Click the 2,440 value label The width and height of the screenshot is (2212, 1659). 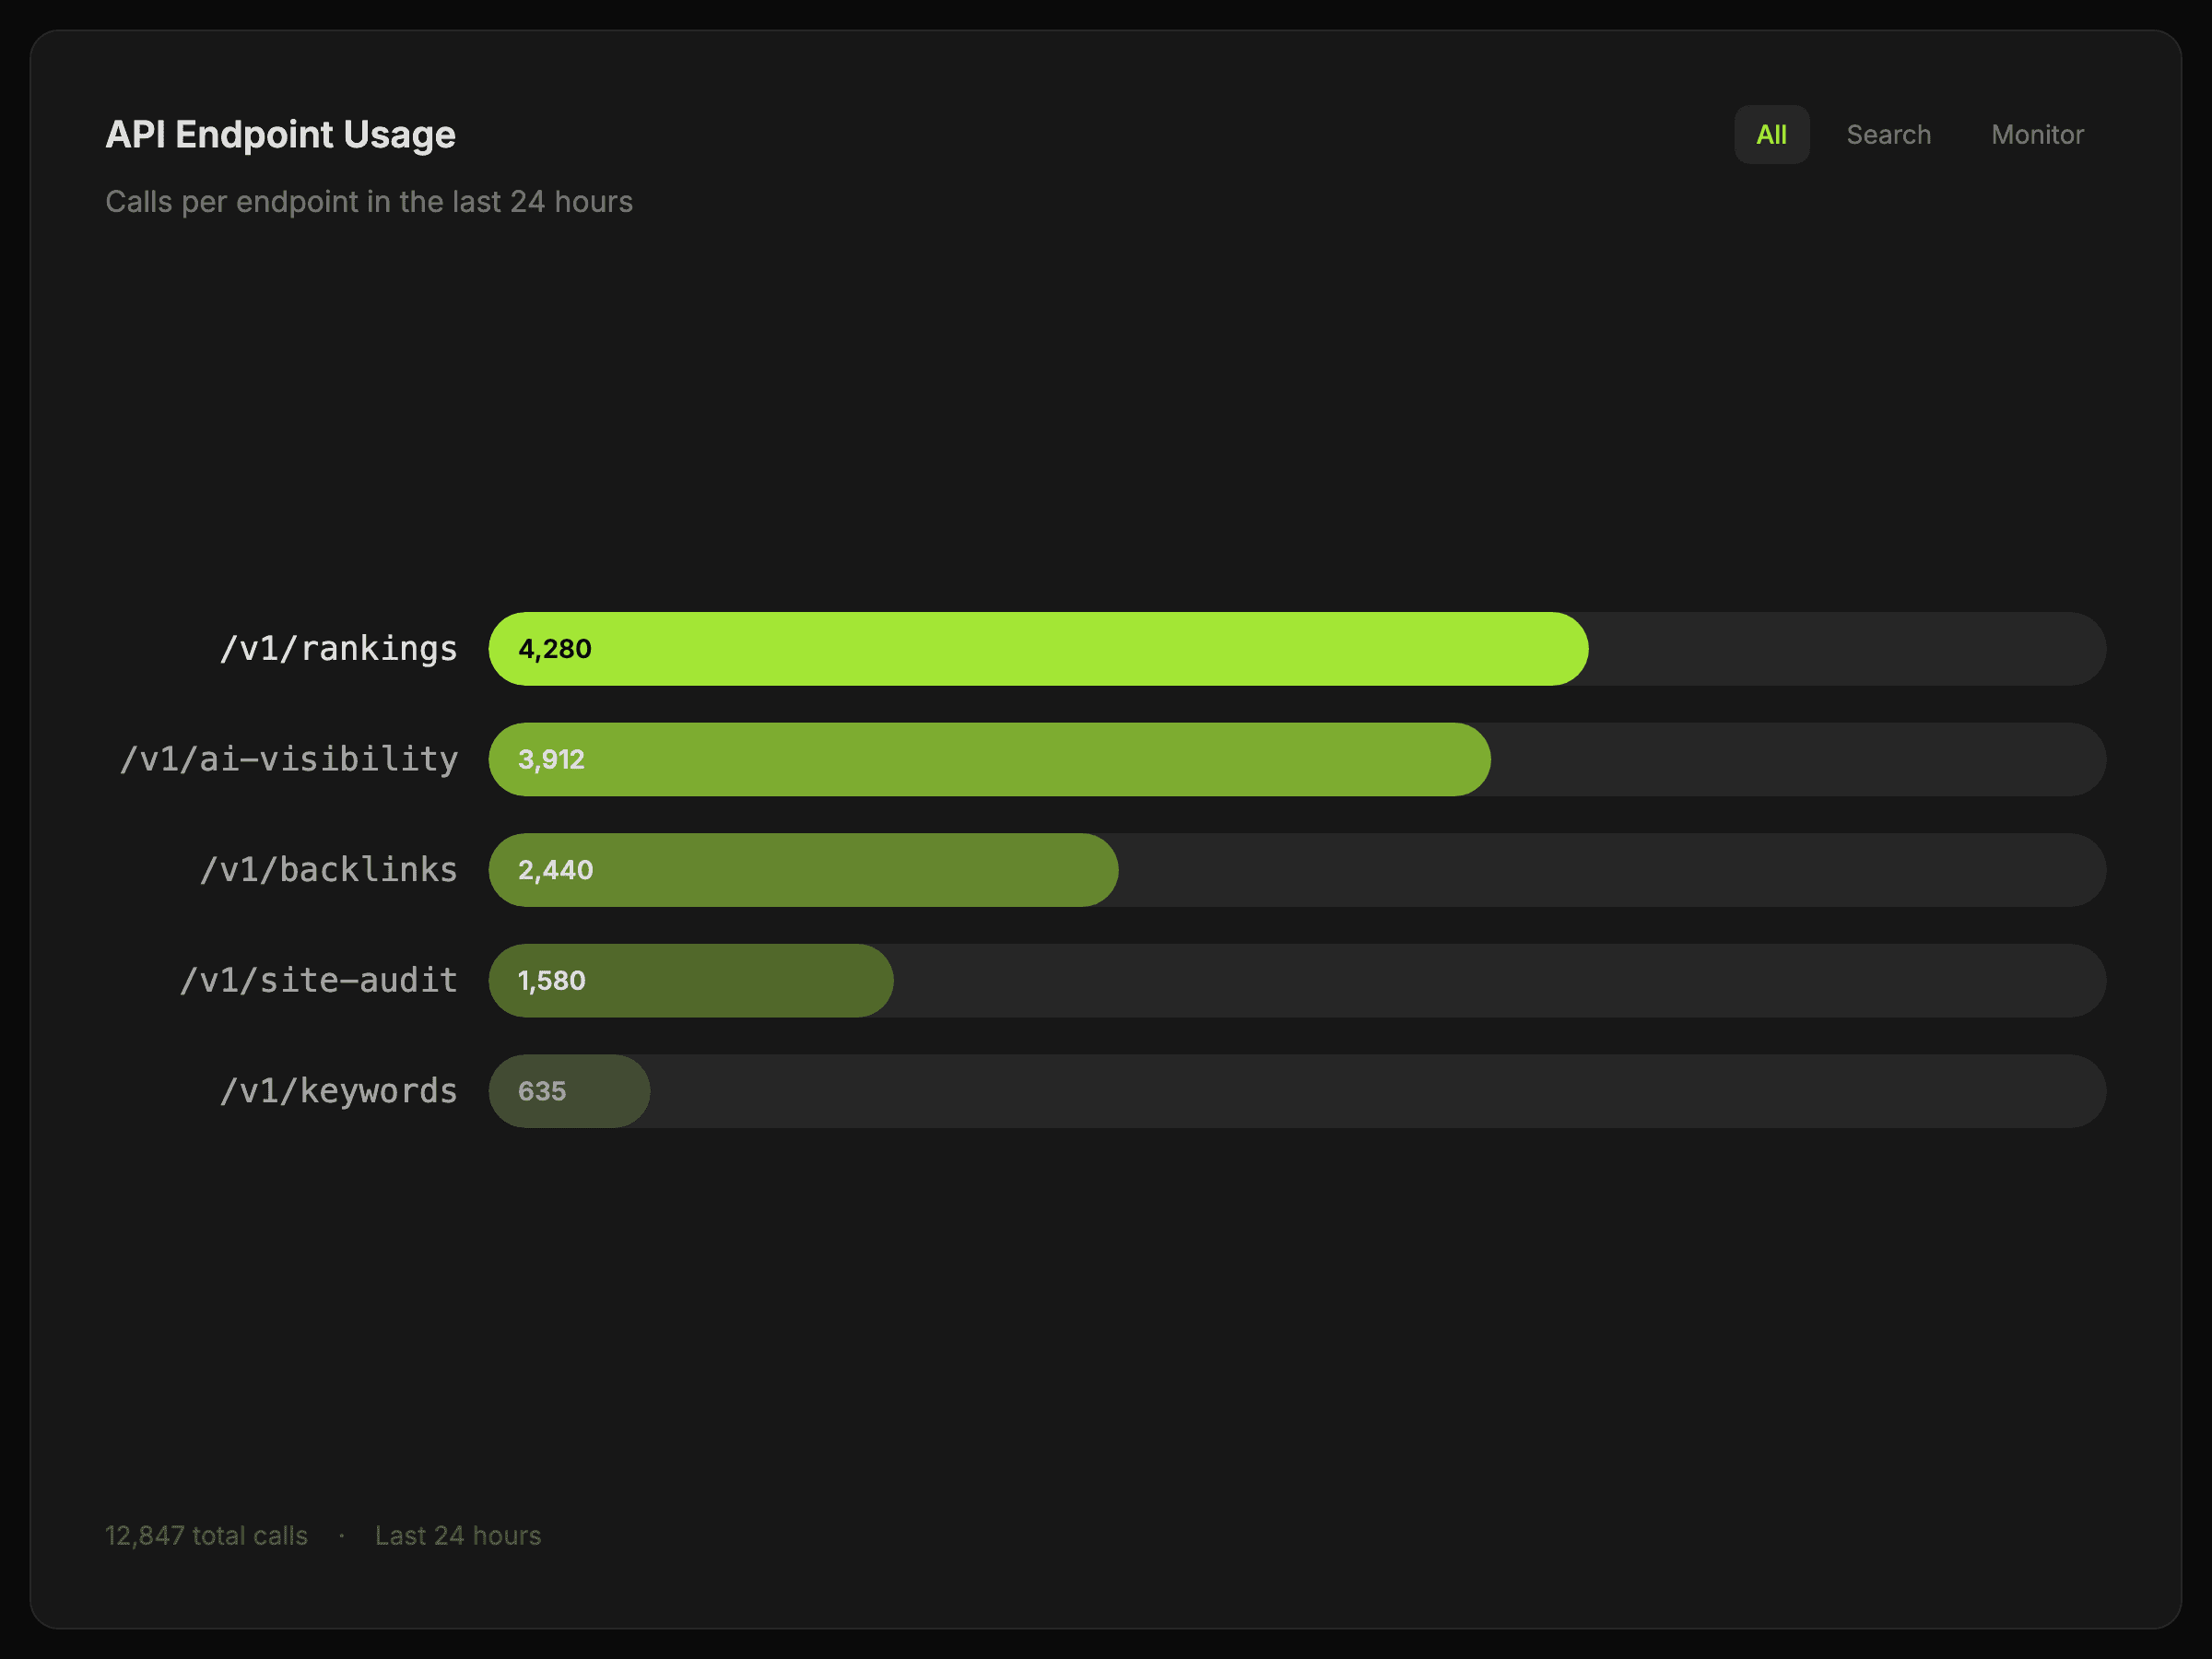(x=555, y=870)
